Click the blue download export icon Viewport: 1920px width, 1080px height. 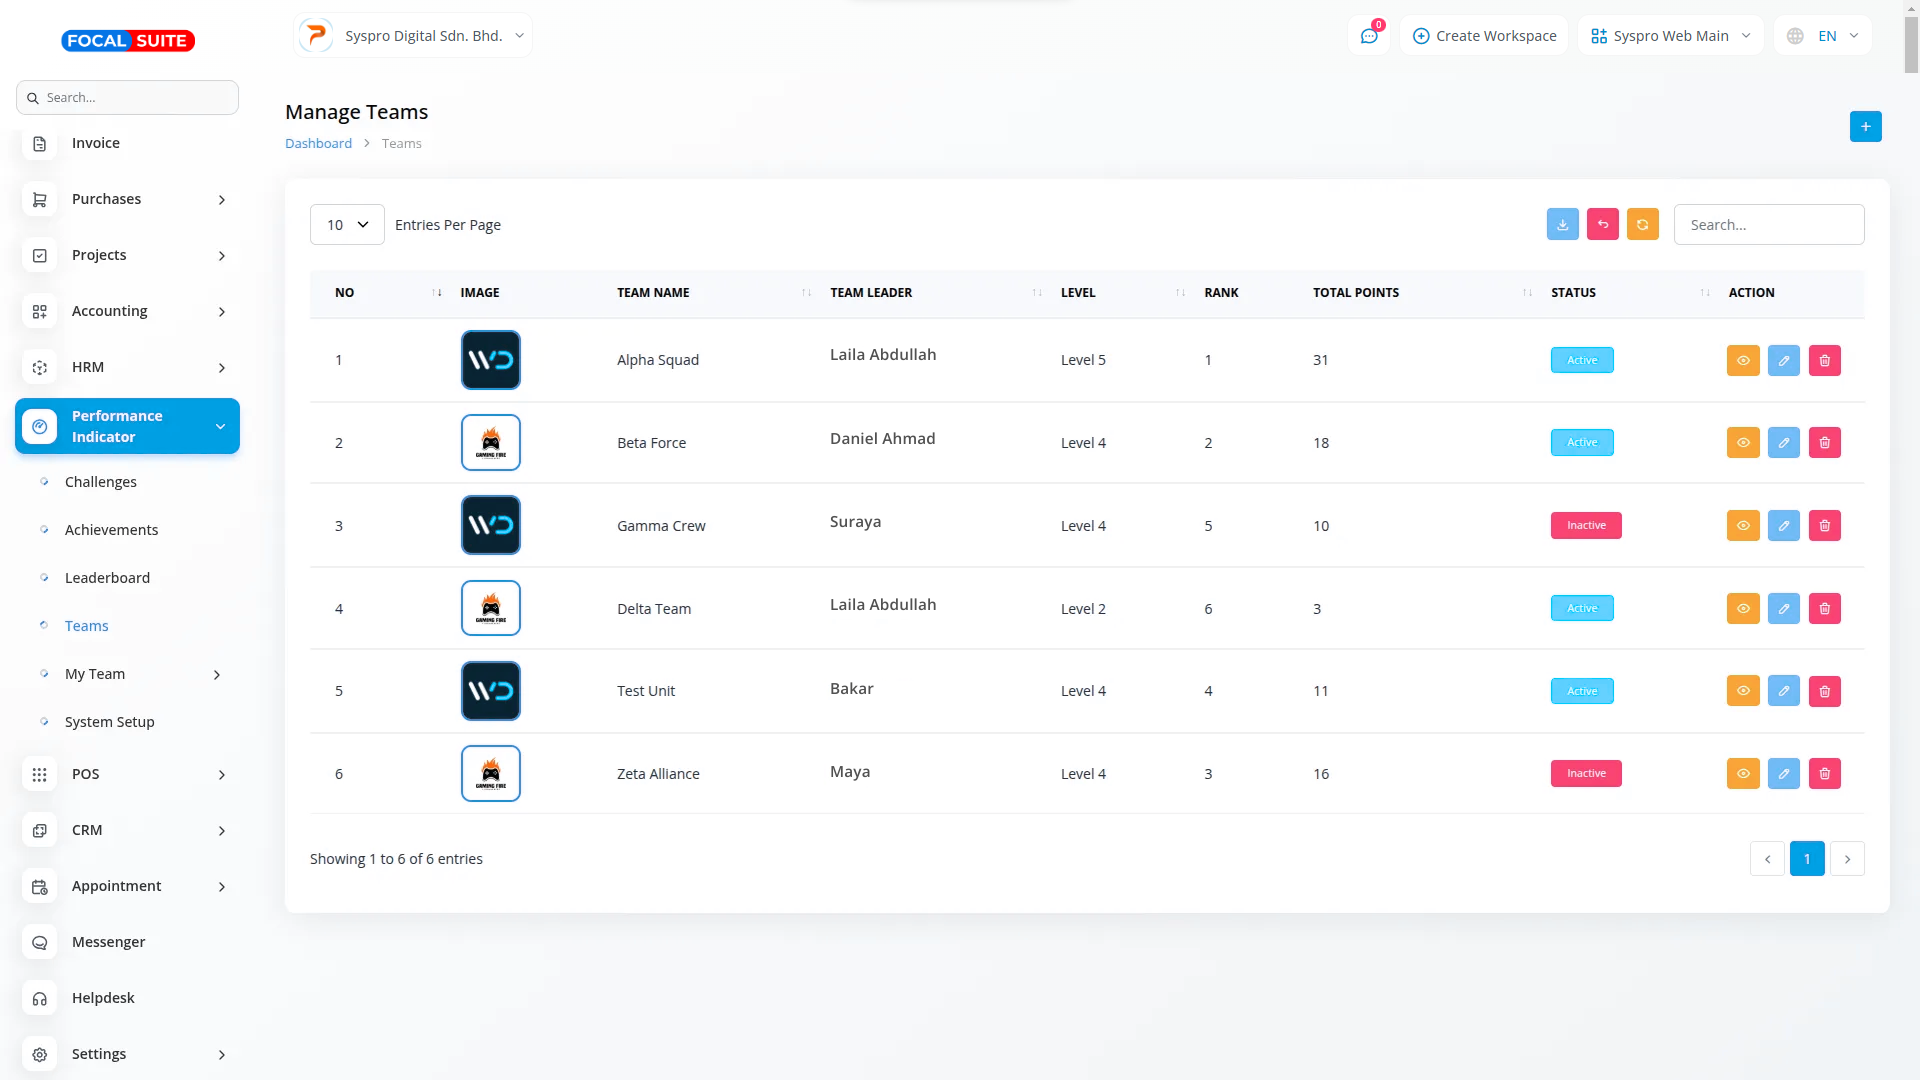pyautogui.click(x=1562, y=225)
